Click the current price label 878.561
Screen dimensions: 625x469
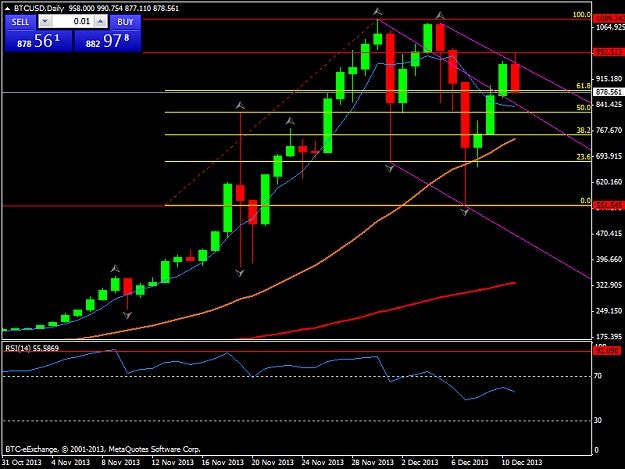[608, 92]
